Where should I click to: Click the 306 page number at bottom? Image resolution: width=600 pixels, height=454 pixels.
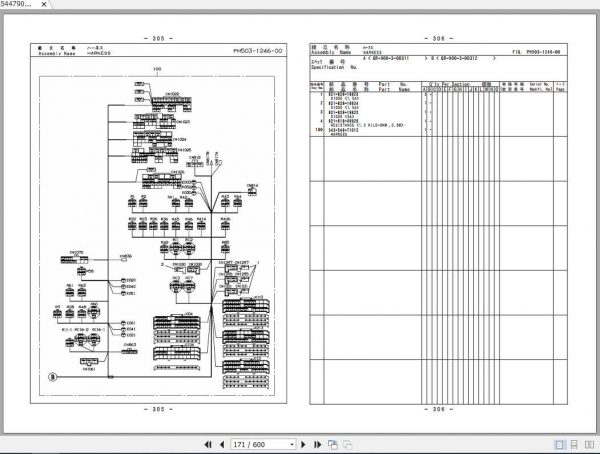439,409
